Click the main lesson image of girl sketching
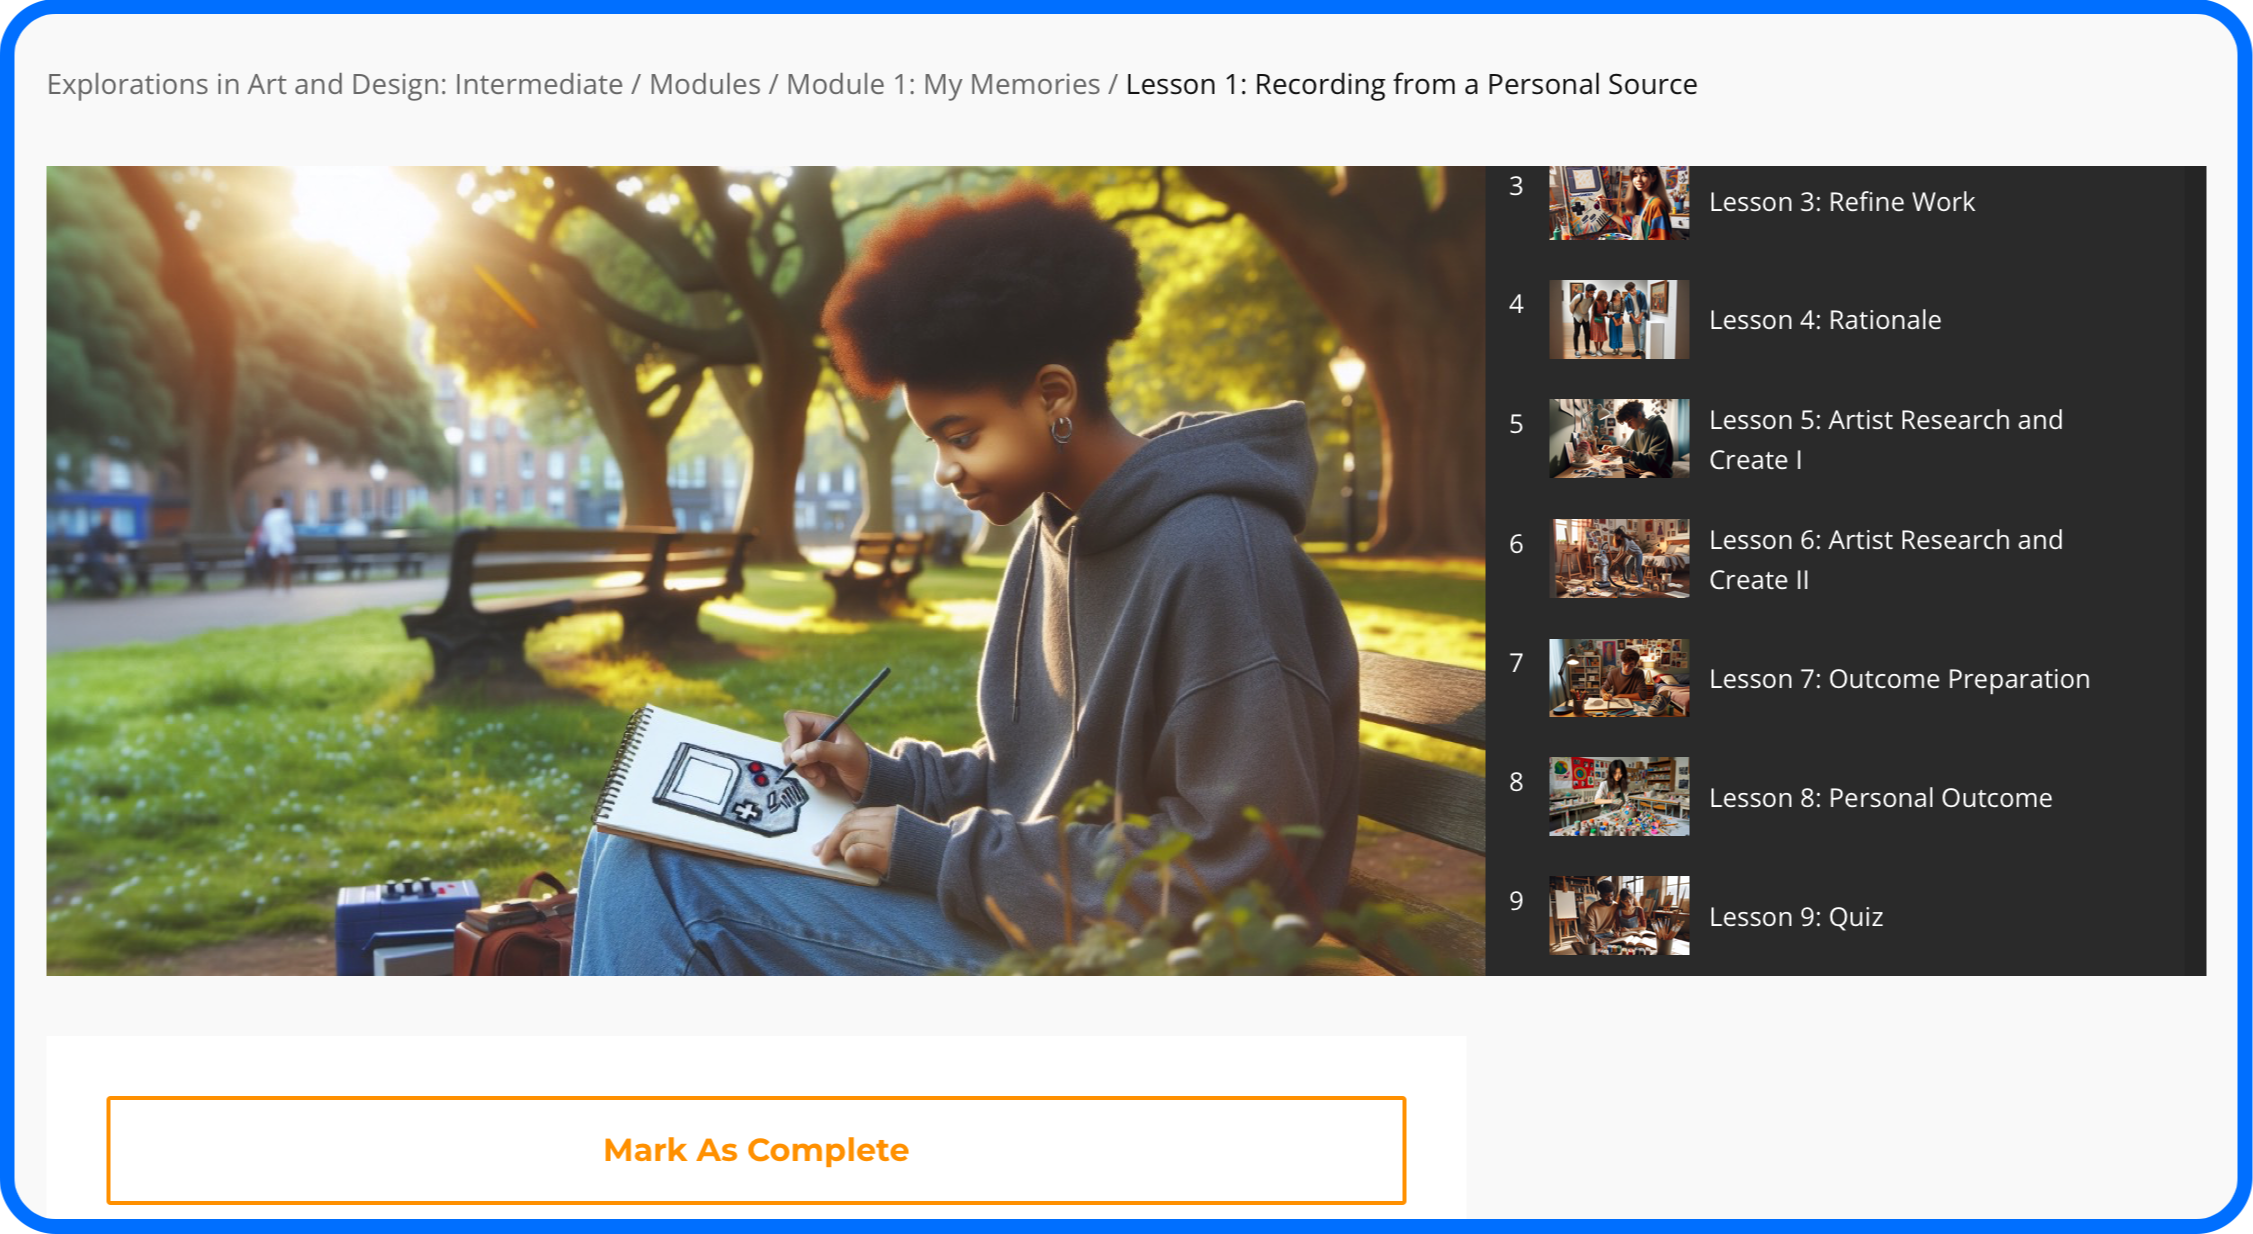This screenshot has width=2253, height=1234. click(765, 570)
